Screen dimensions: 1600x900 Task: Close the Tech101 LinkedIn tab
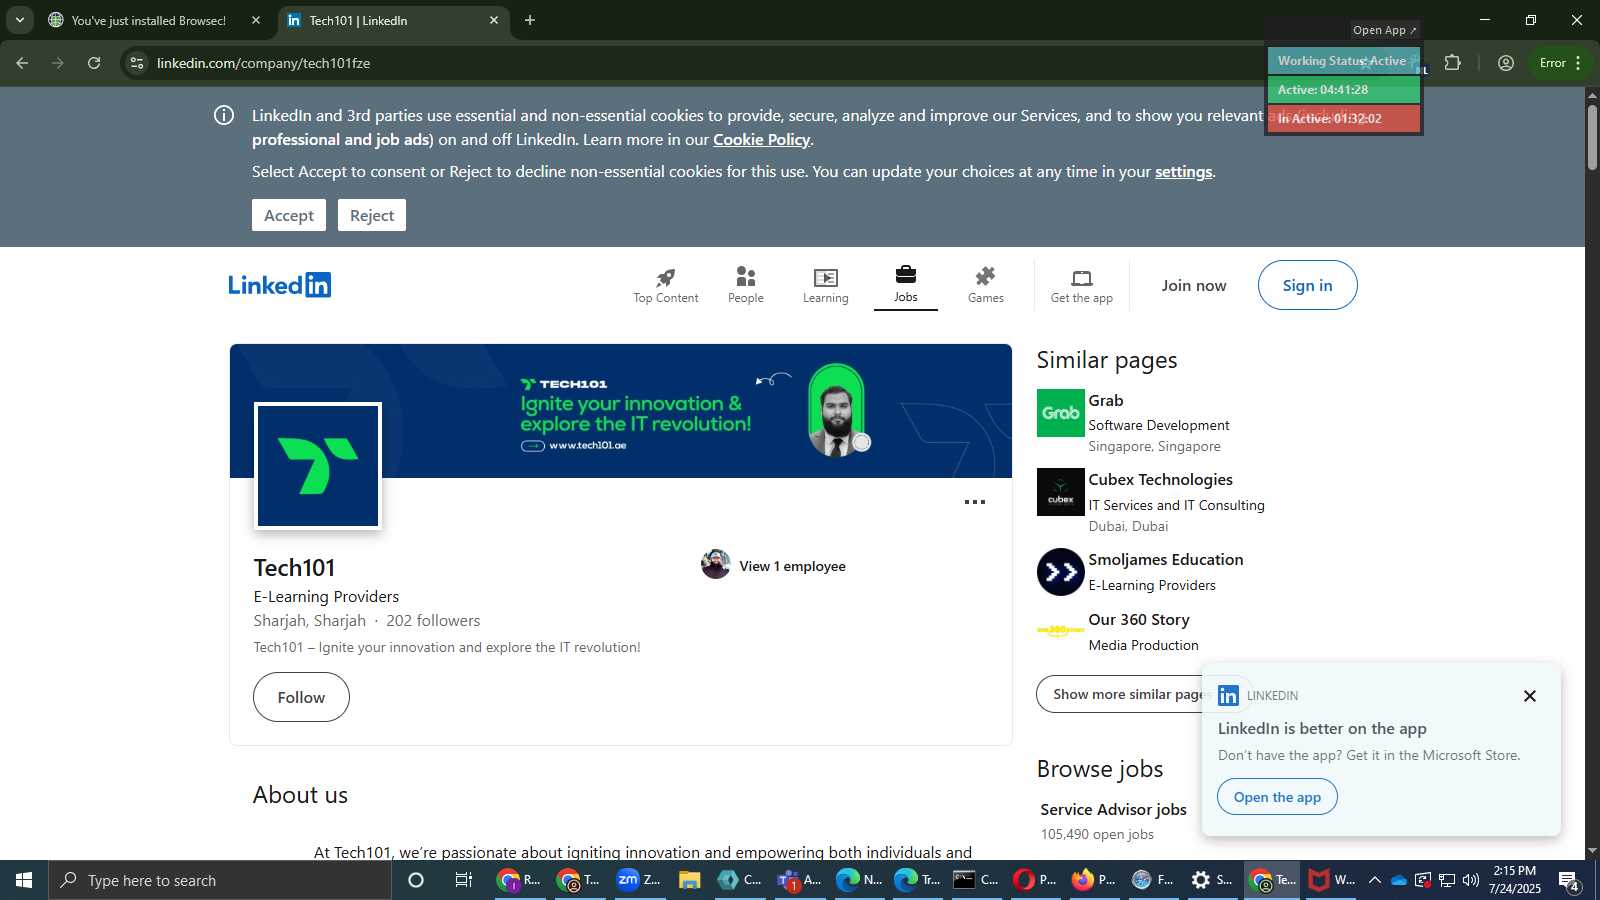494,20
